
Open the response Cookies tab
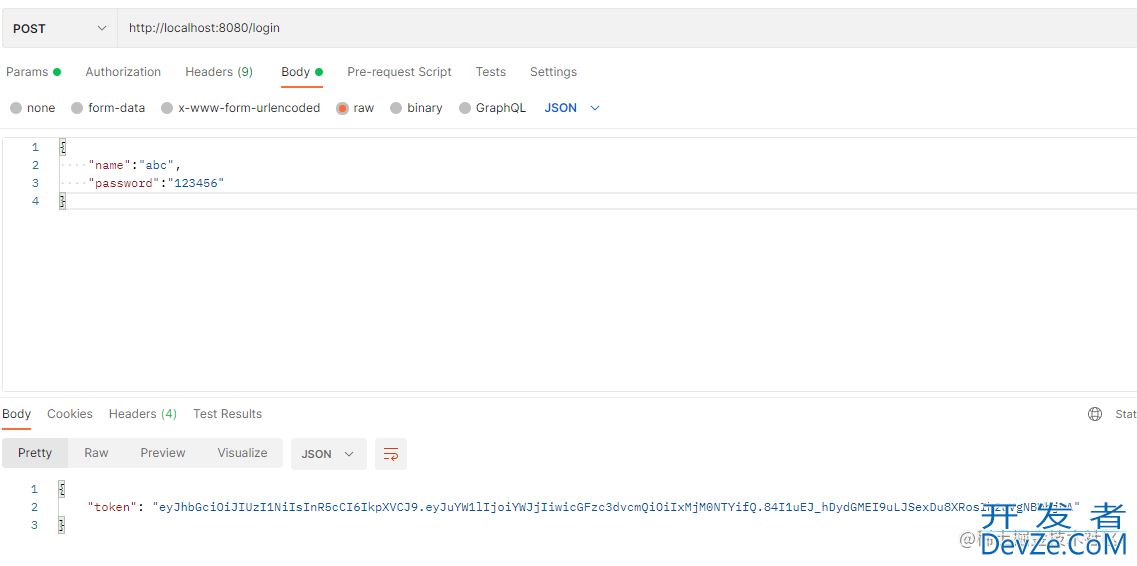[70, 414]
